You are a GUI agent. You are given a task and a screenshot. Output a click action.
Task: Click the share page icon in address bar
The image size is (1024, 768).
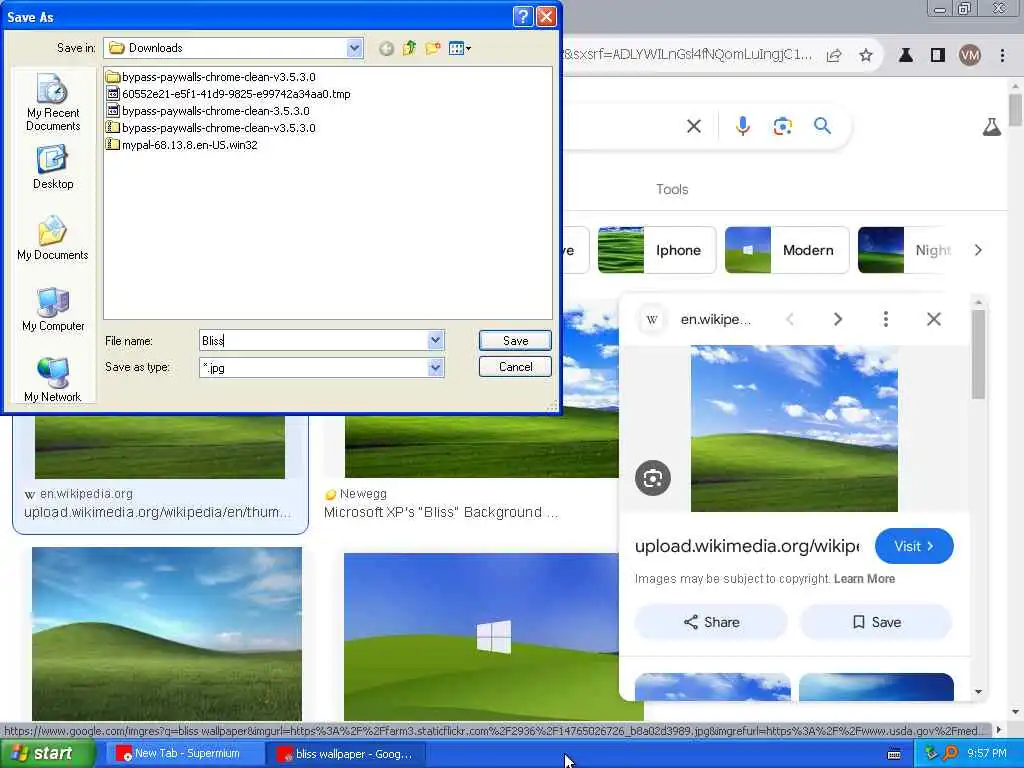[834, 56]
